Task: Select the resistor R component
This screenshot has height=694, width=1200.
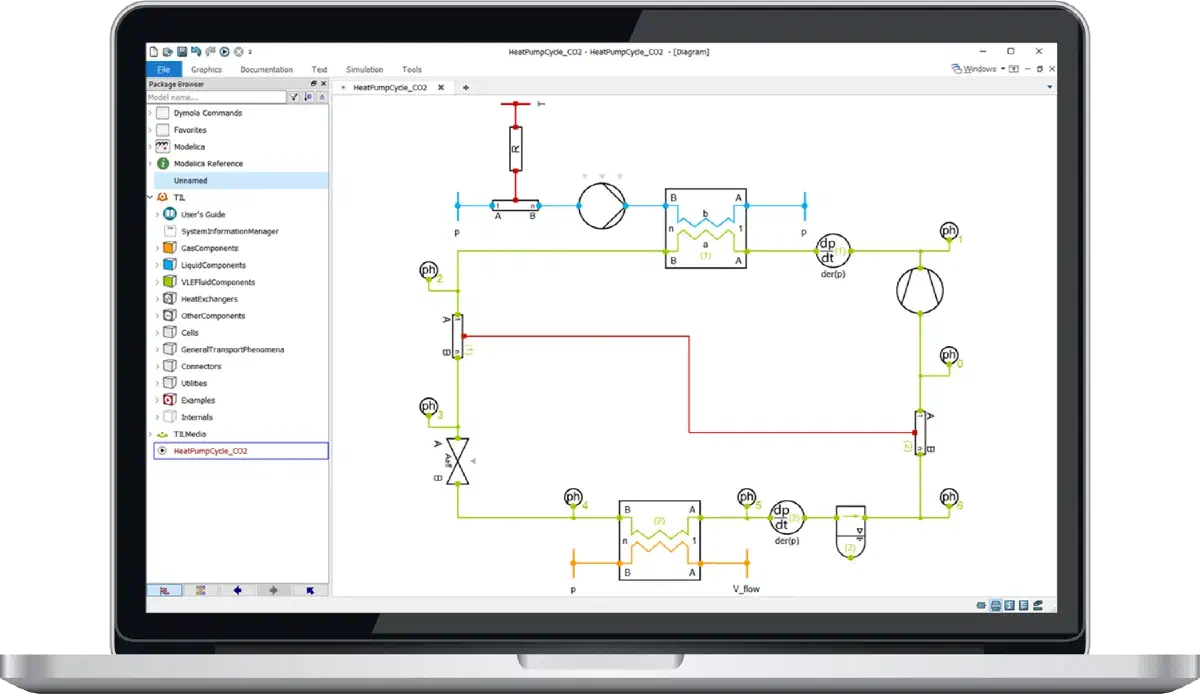Action: 516,149
